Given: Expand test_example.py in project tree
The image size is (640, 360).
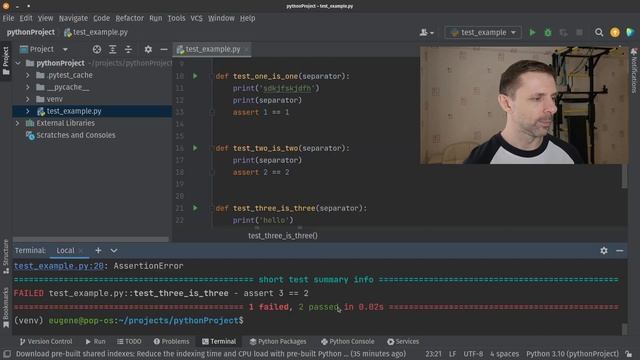Looking at the screenshot, I should (x=28, y=111).
